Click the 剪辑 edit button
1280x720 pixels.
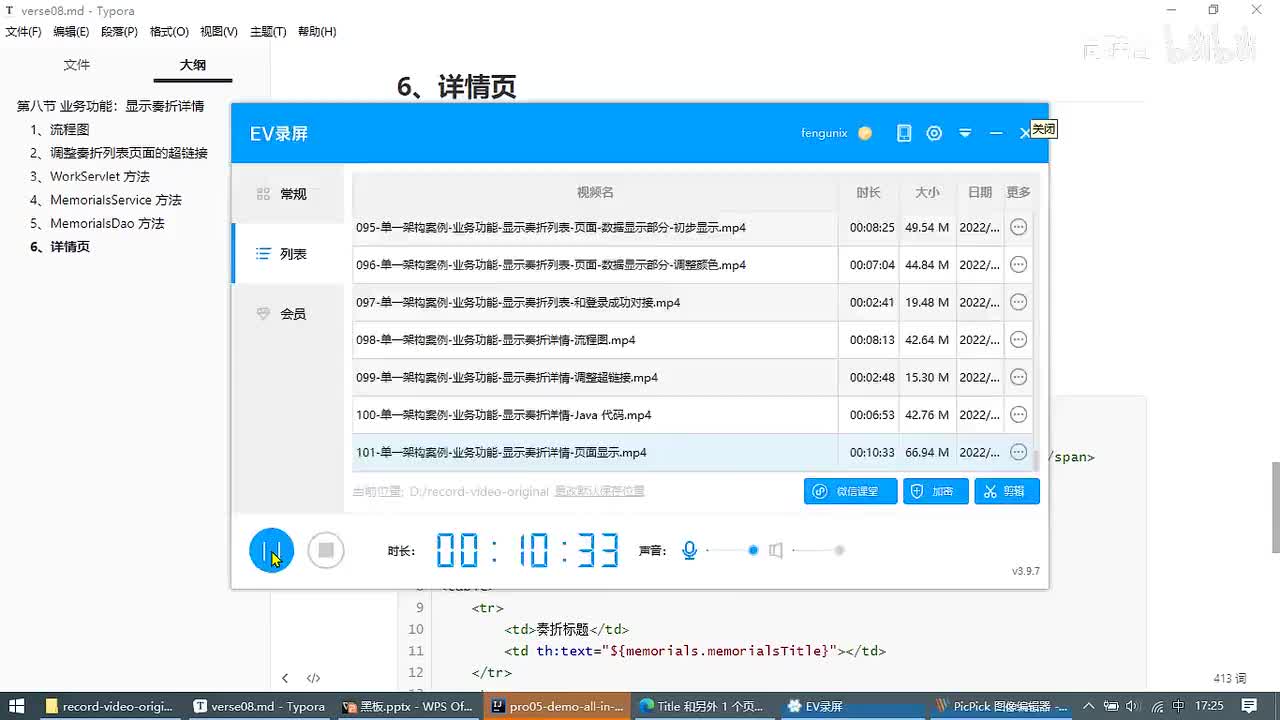click(x=1007, y=491)
